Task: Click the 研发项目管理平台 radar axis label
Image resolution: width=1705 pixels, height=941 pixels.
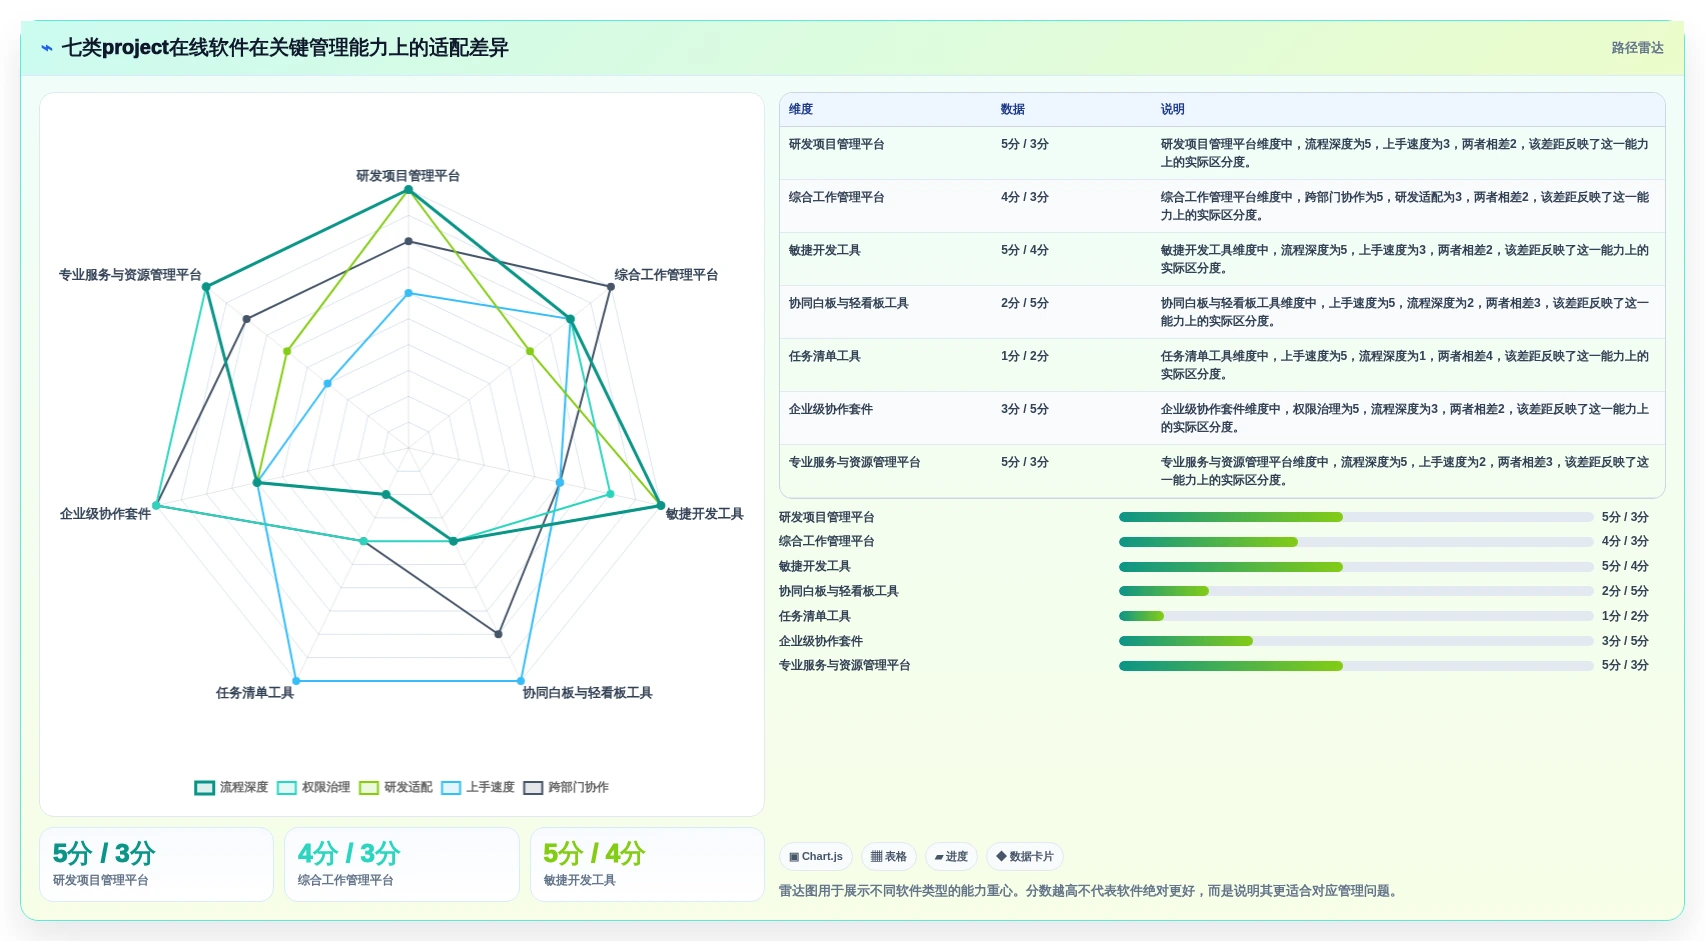Action: click(408, 176)
